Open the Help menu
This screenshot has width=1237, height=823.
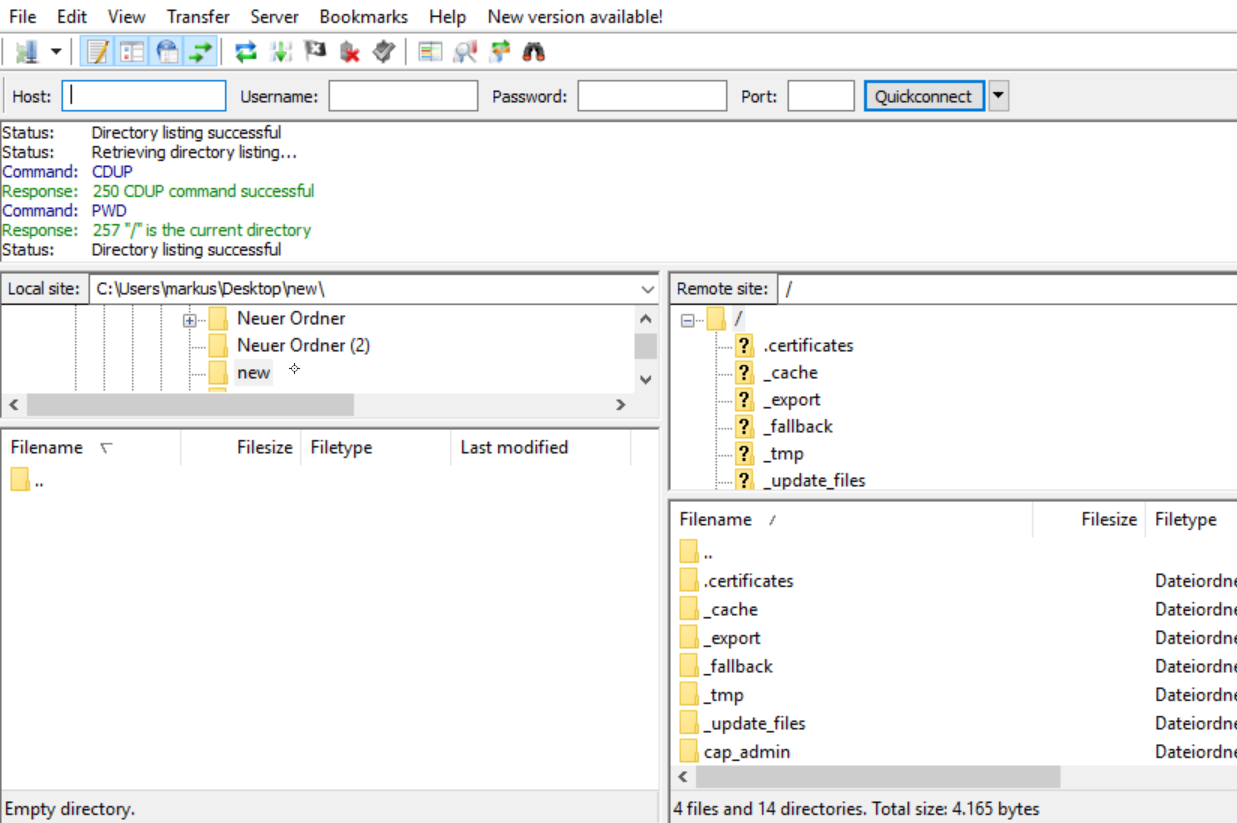(447, 16)
